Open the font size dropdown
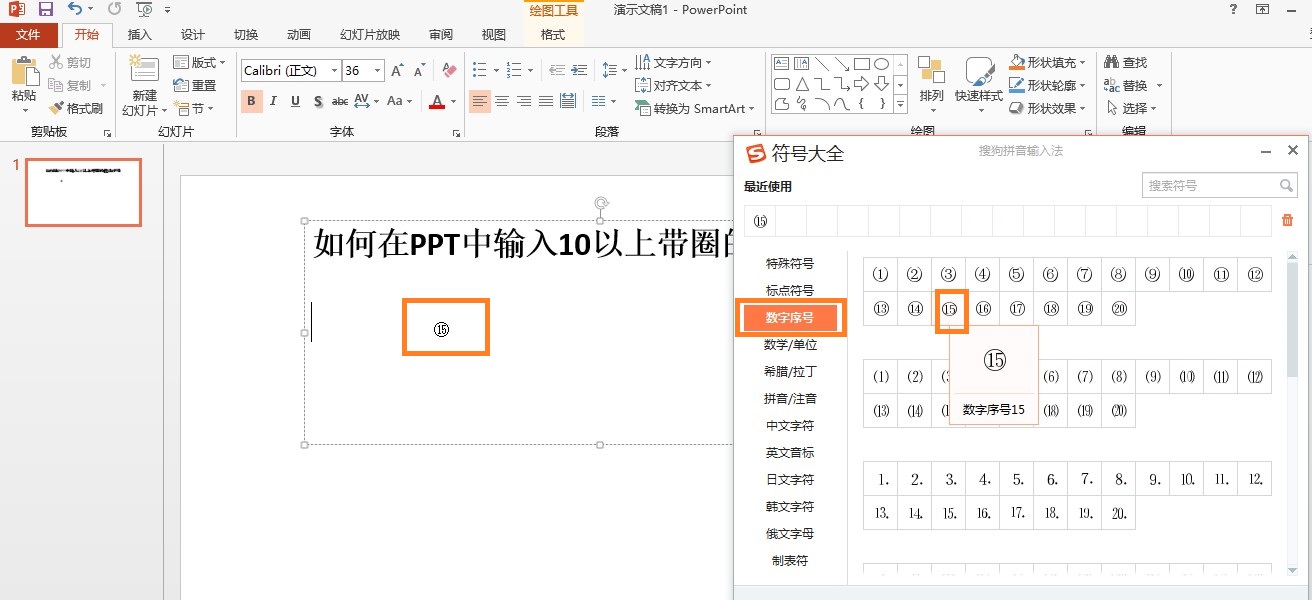 coord(377,71)
